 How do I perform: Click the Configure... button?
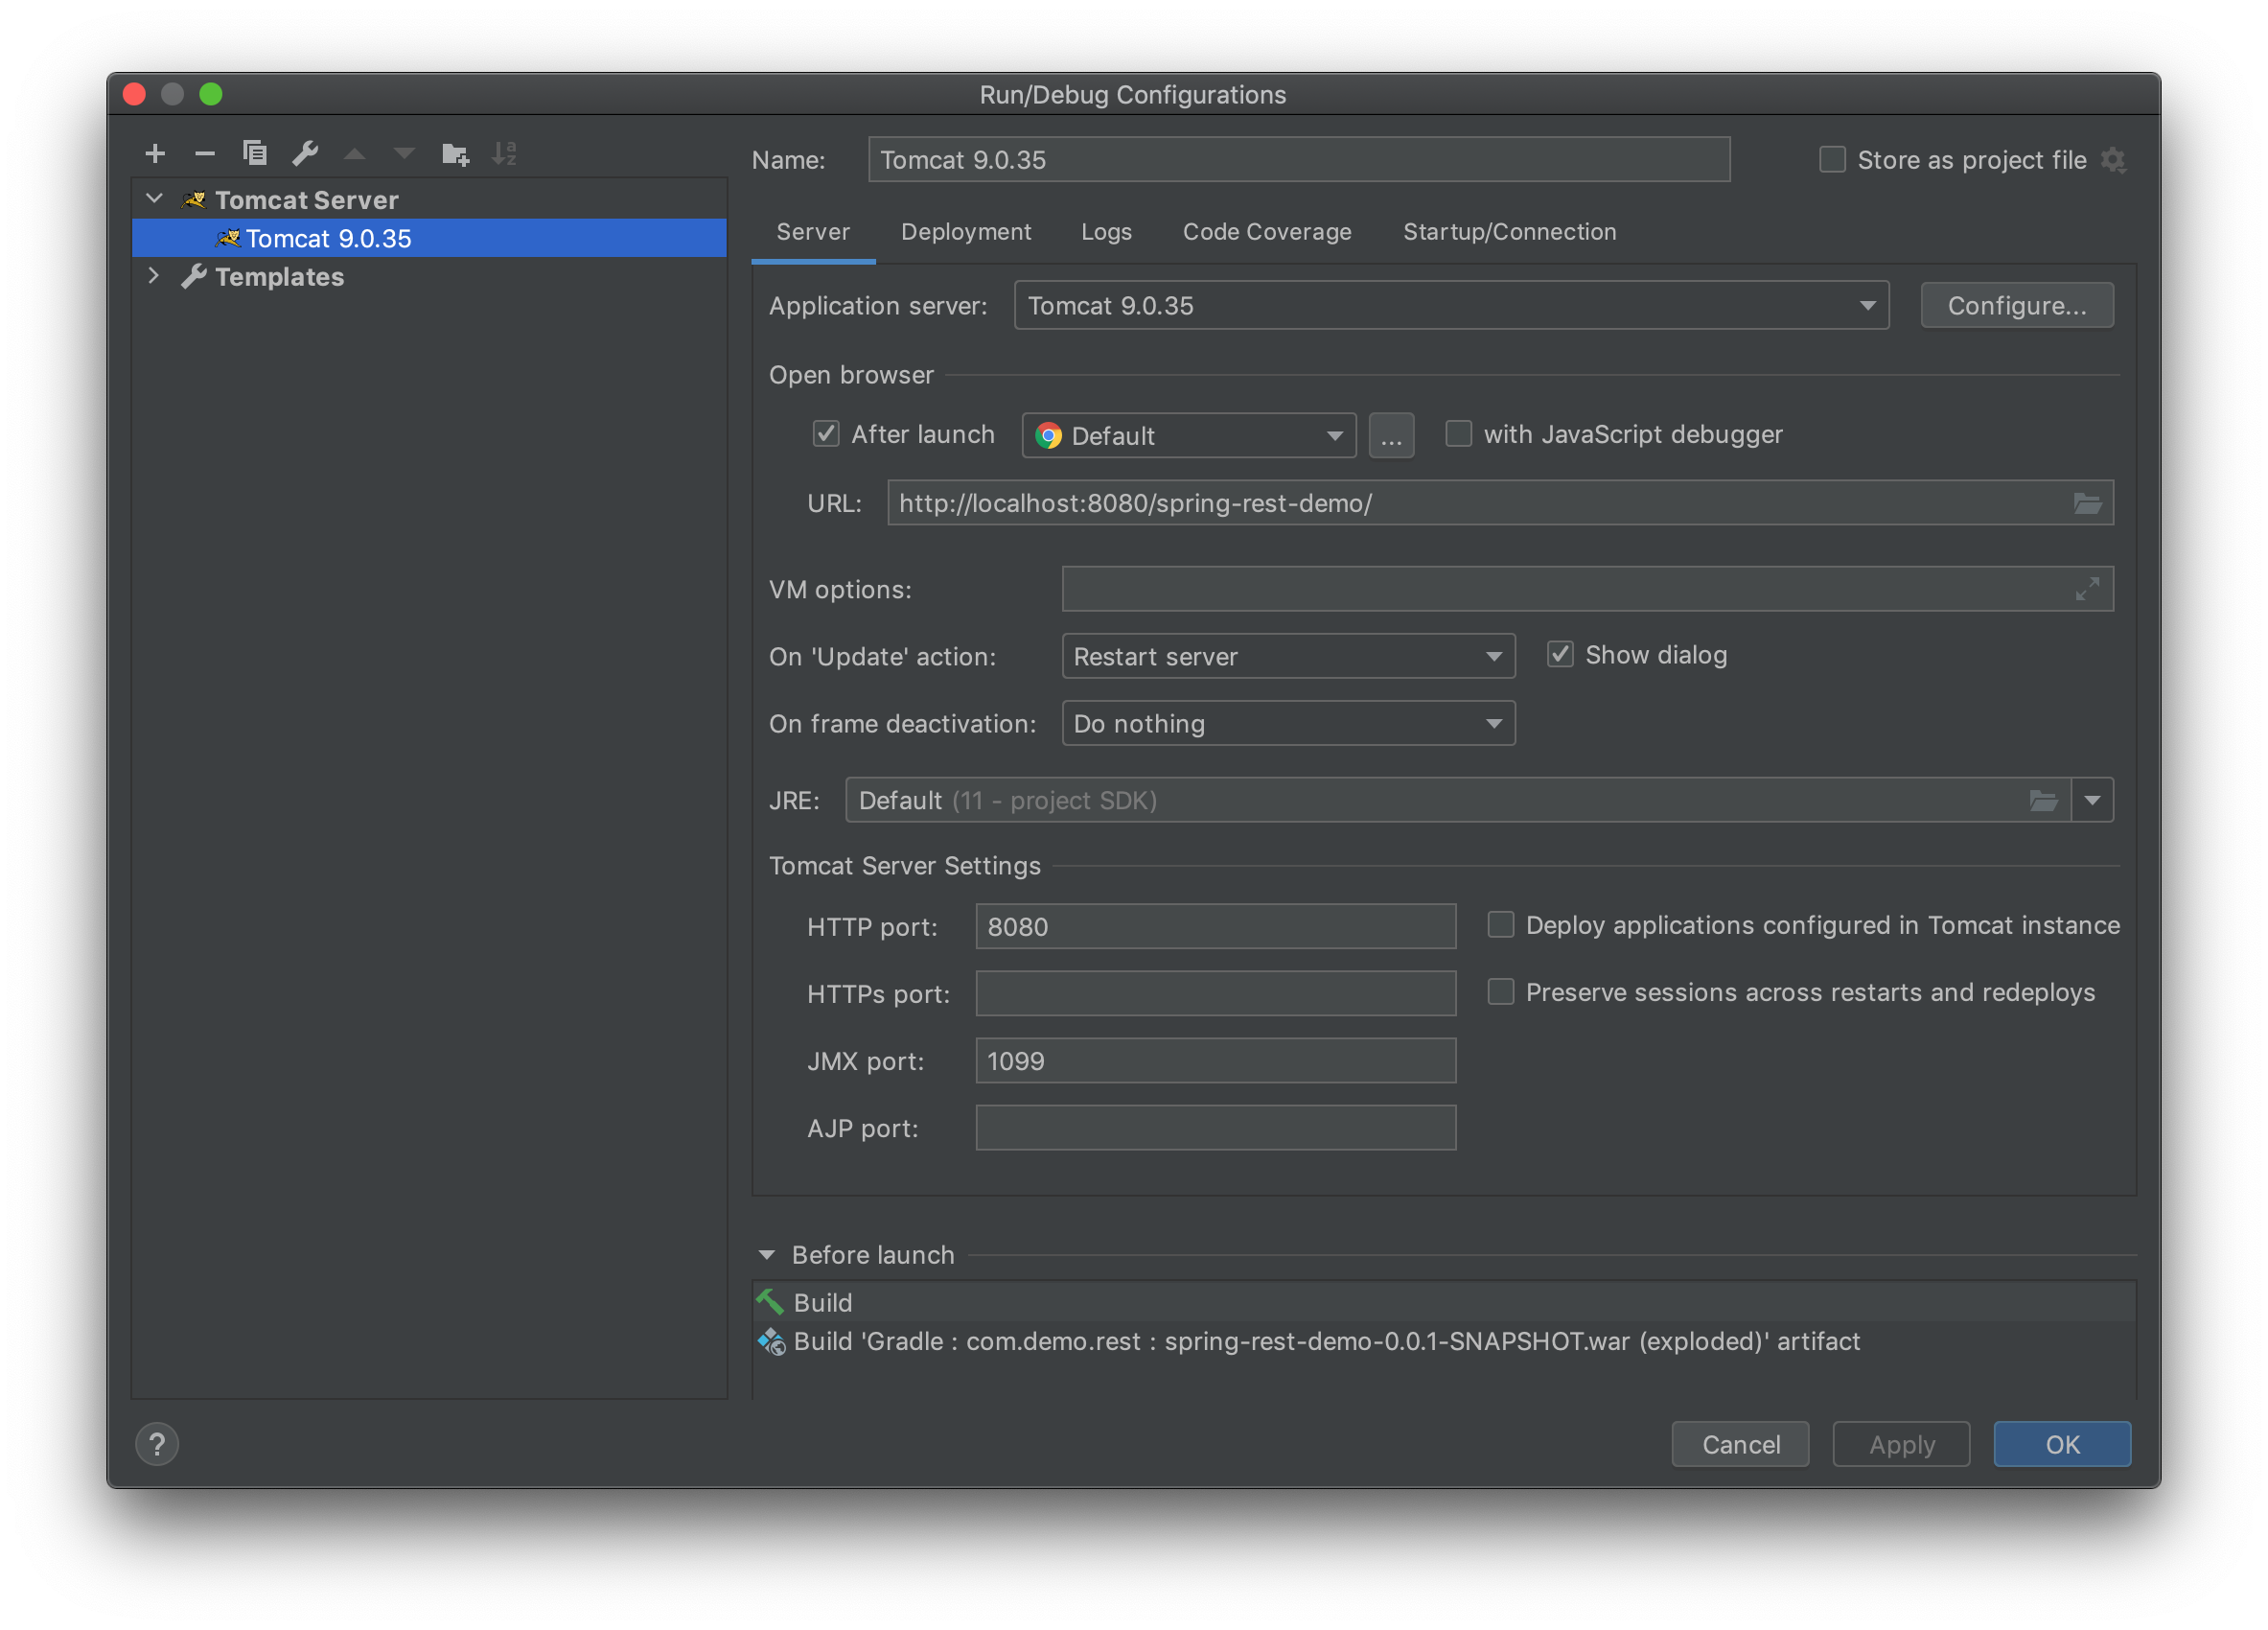tap(2017, 306)
